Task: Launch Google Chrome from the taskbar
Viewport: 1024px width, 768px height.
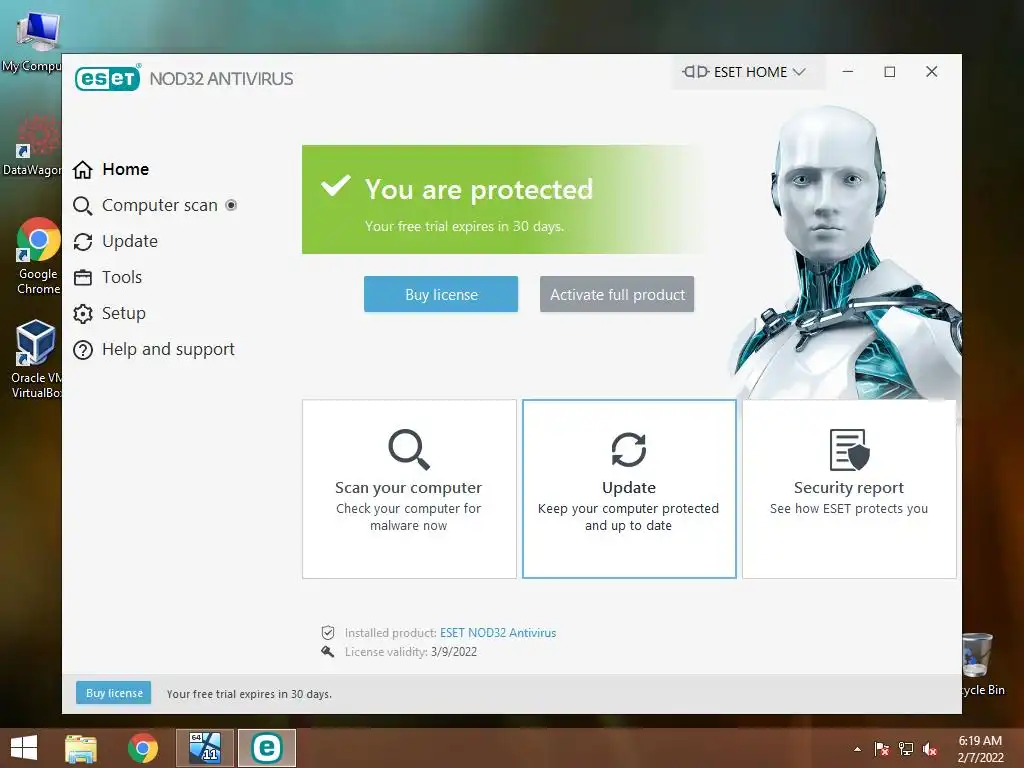Action: tap(142, 748)
